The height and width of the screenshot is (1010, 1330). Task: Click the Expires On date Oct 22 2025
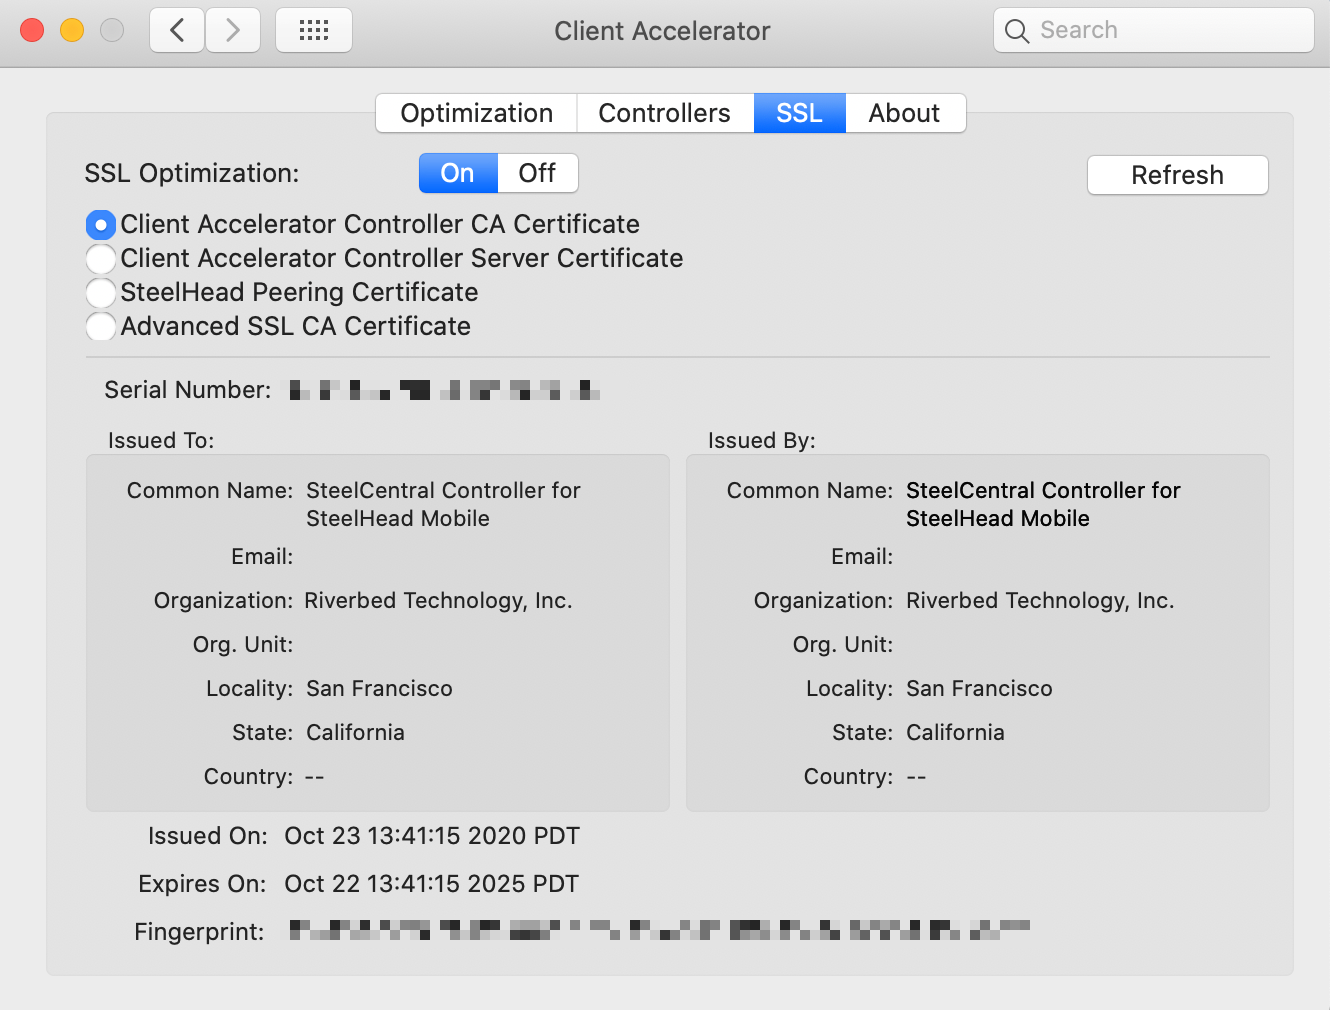tap(432, 884)
